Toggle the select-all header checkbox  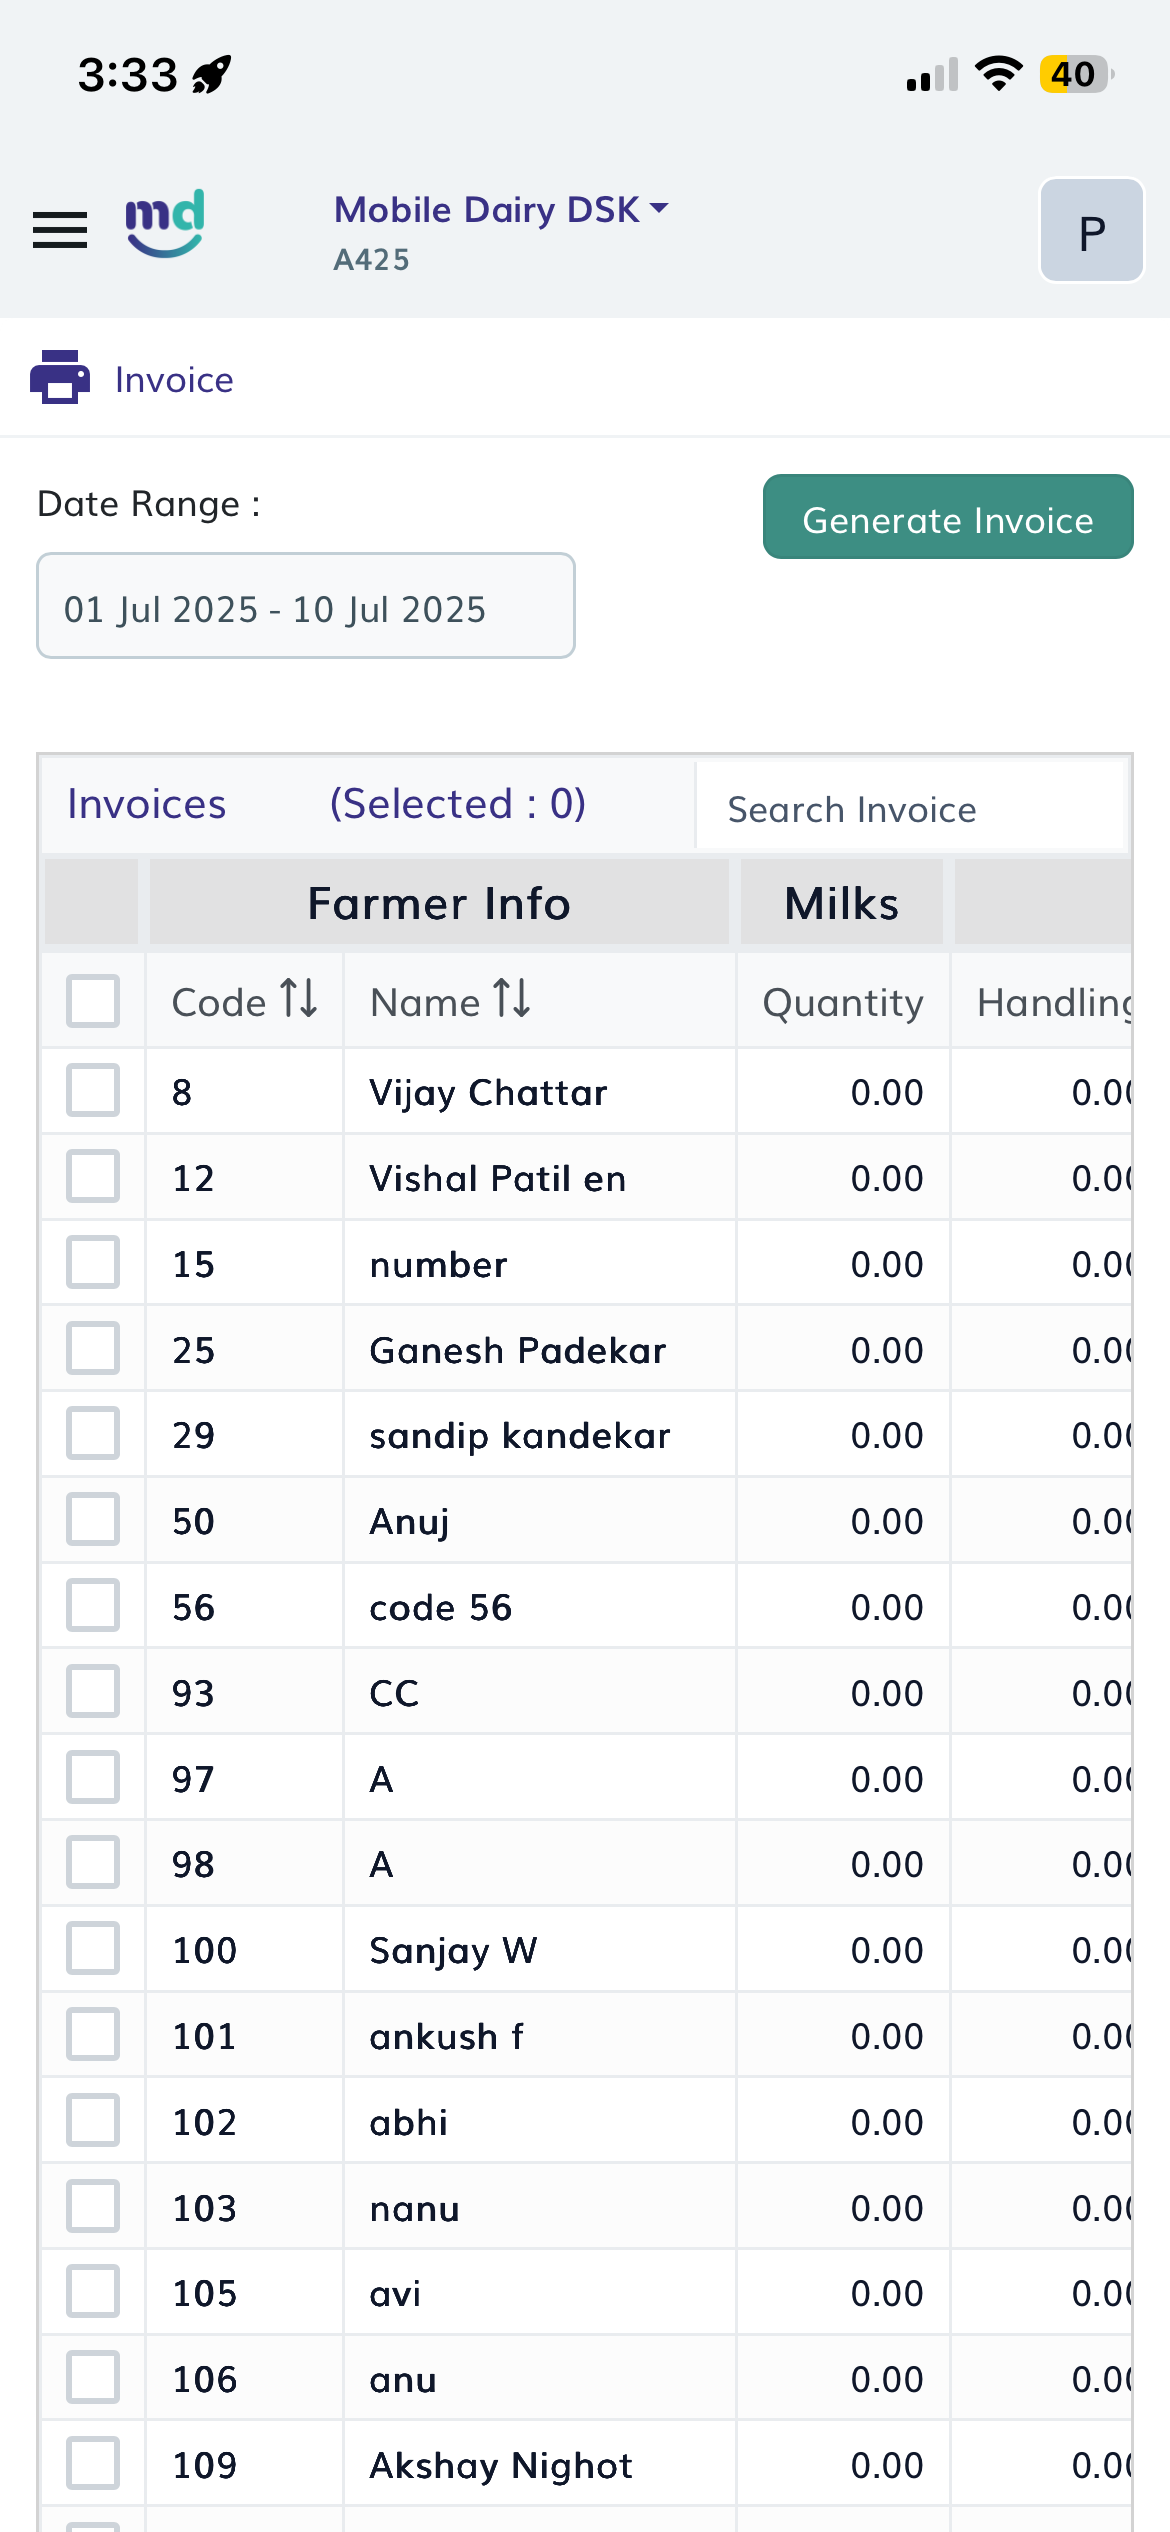click(x=93, y=1001)
